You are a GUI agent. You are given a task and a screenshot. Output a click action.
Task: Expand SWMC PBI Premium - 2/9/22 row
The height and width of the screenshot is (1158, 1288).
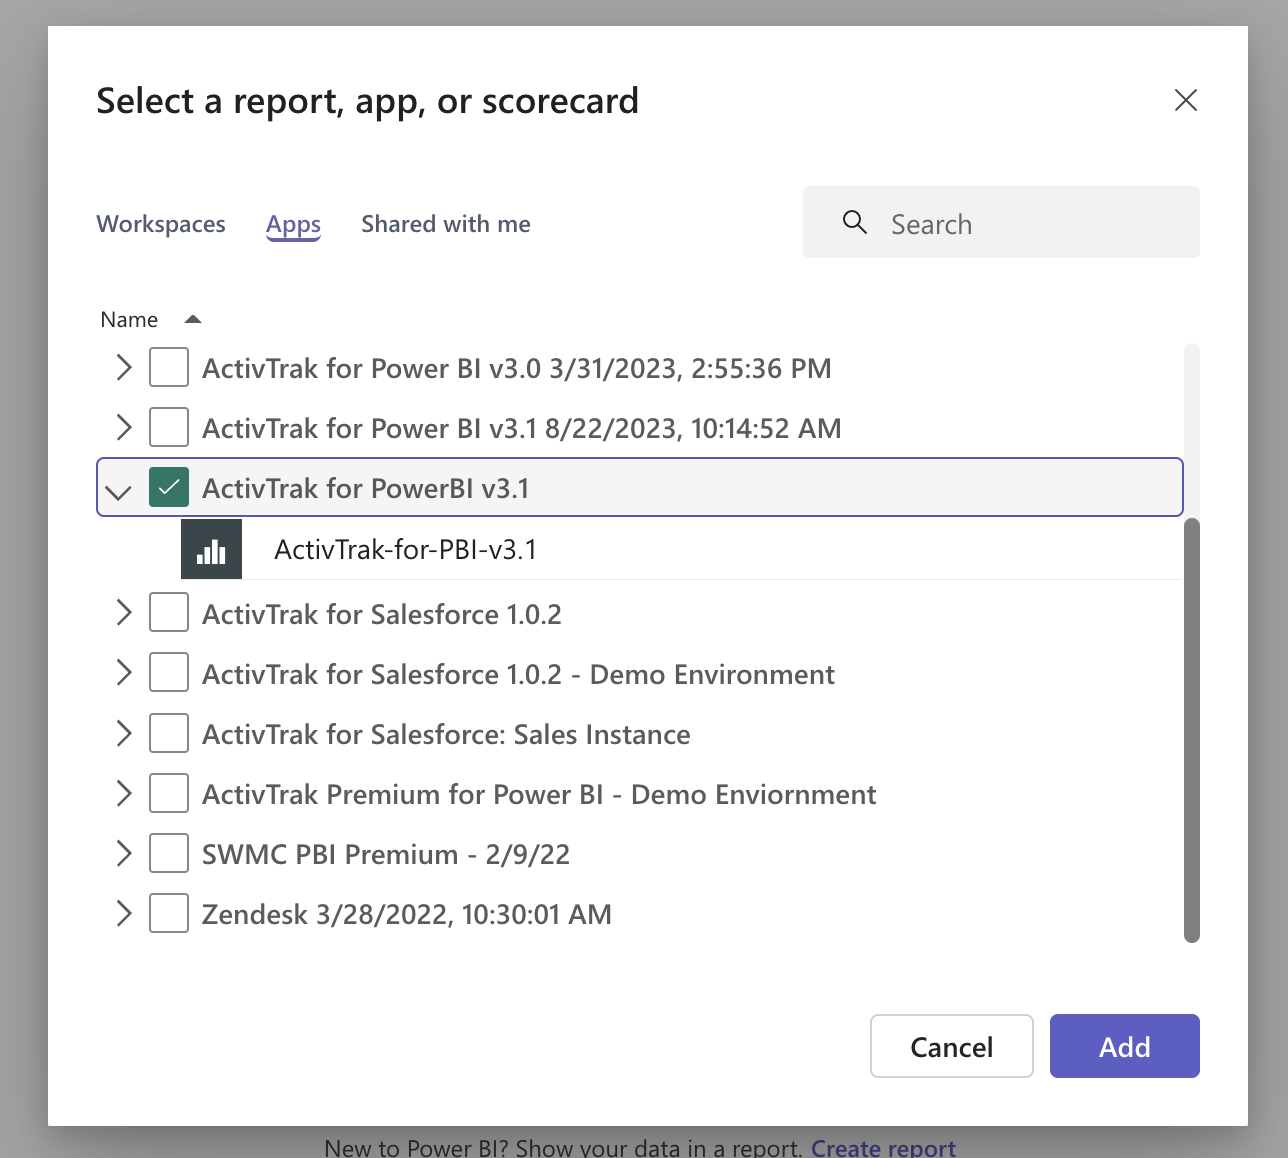tap(123, 853)
